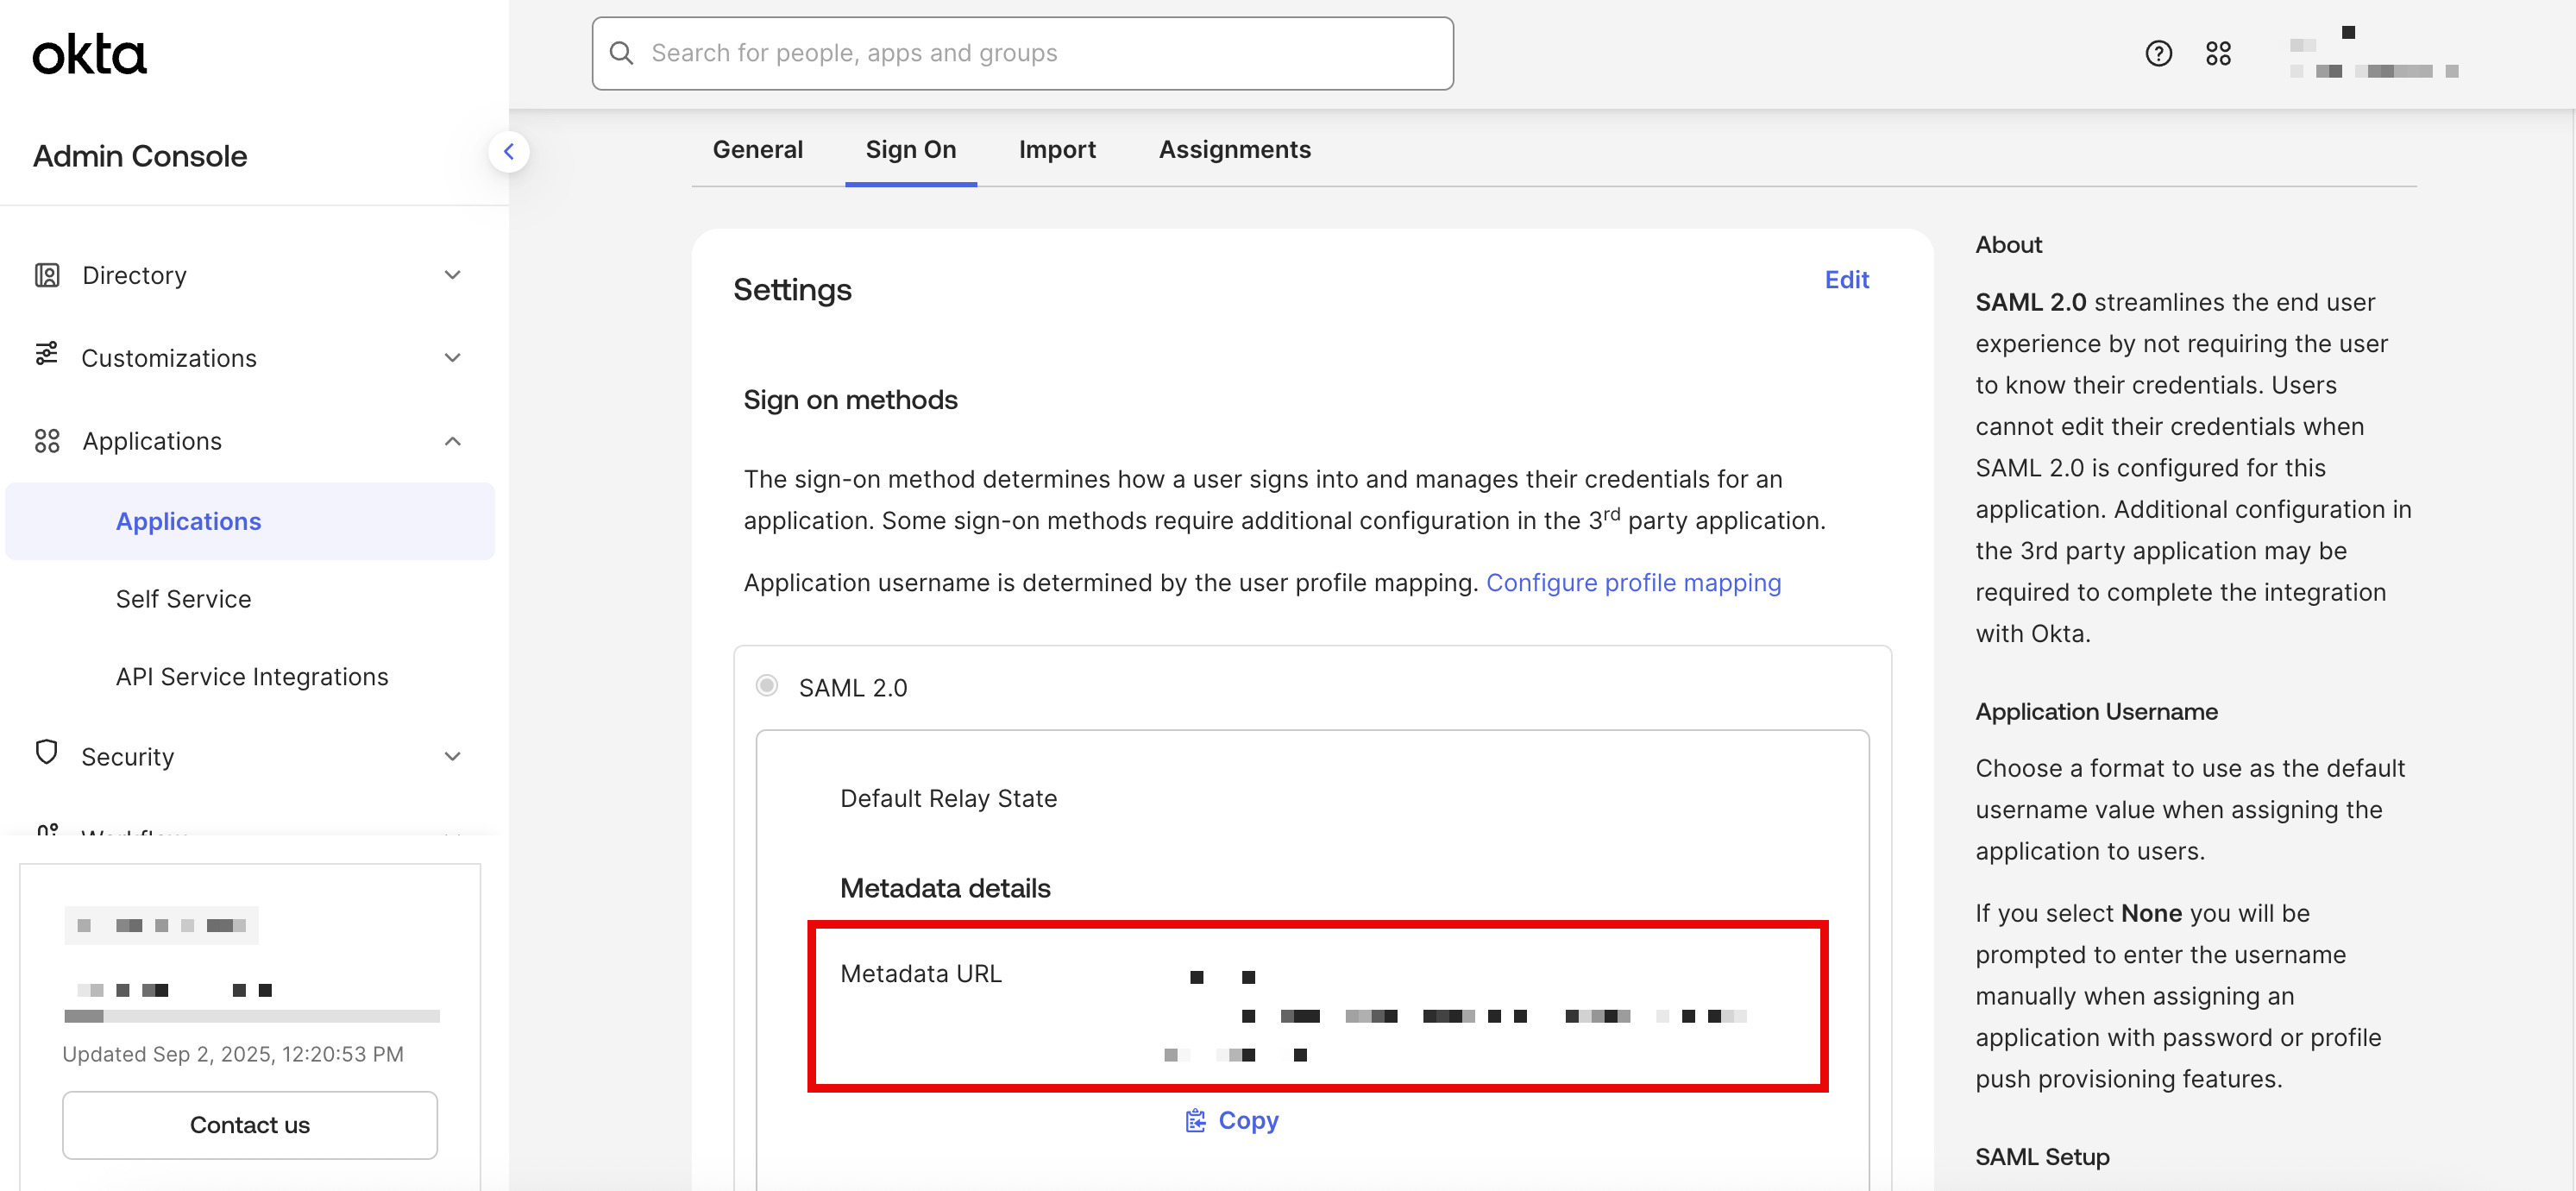Select the SAML 2.0 radio button

pyautogui.click(x=767, y=686)
